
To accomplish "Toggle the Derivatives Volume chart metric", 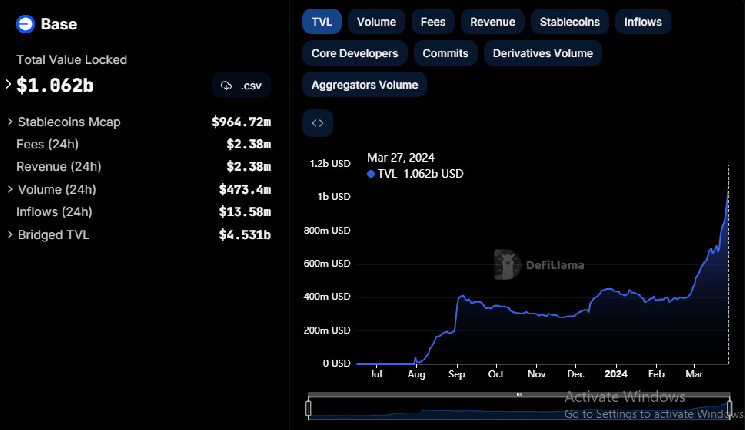I will pos(543,53).
